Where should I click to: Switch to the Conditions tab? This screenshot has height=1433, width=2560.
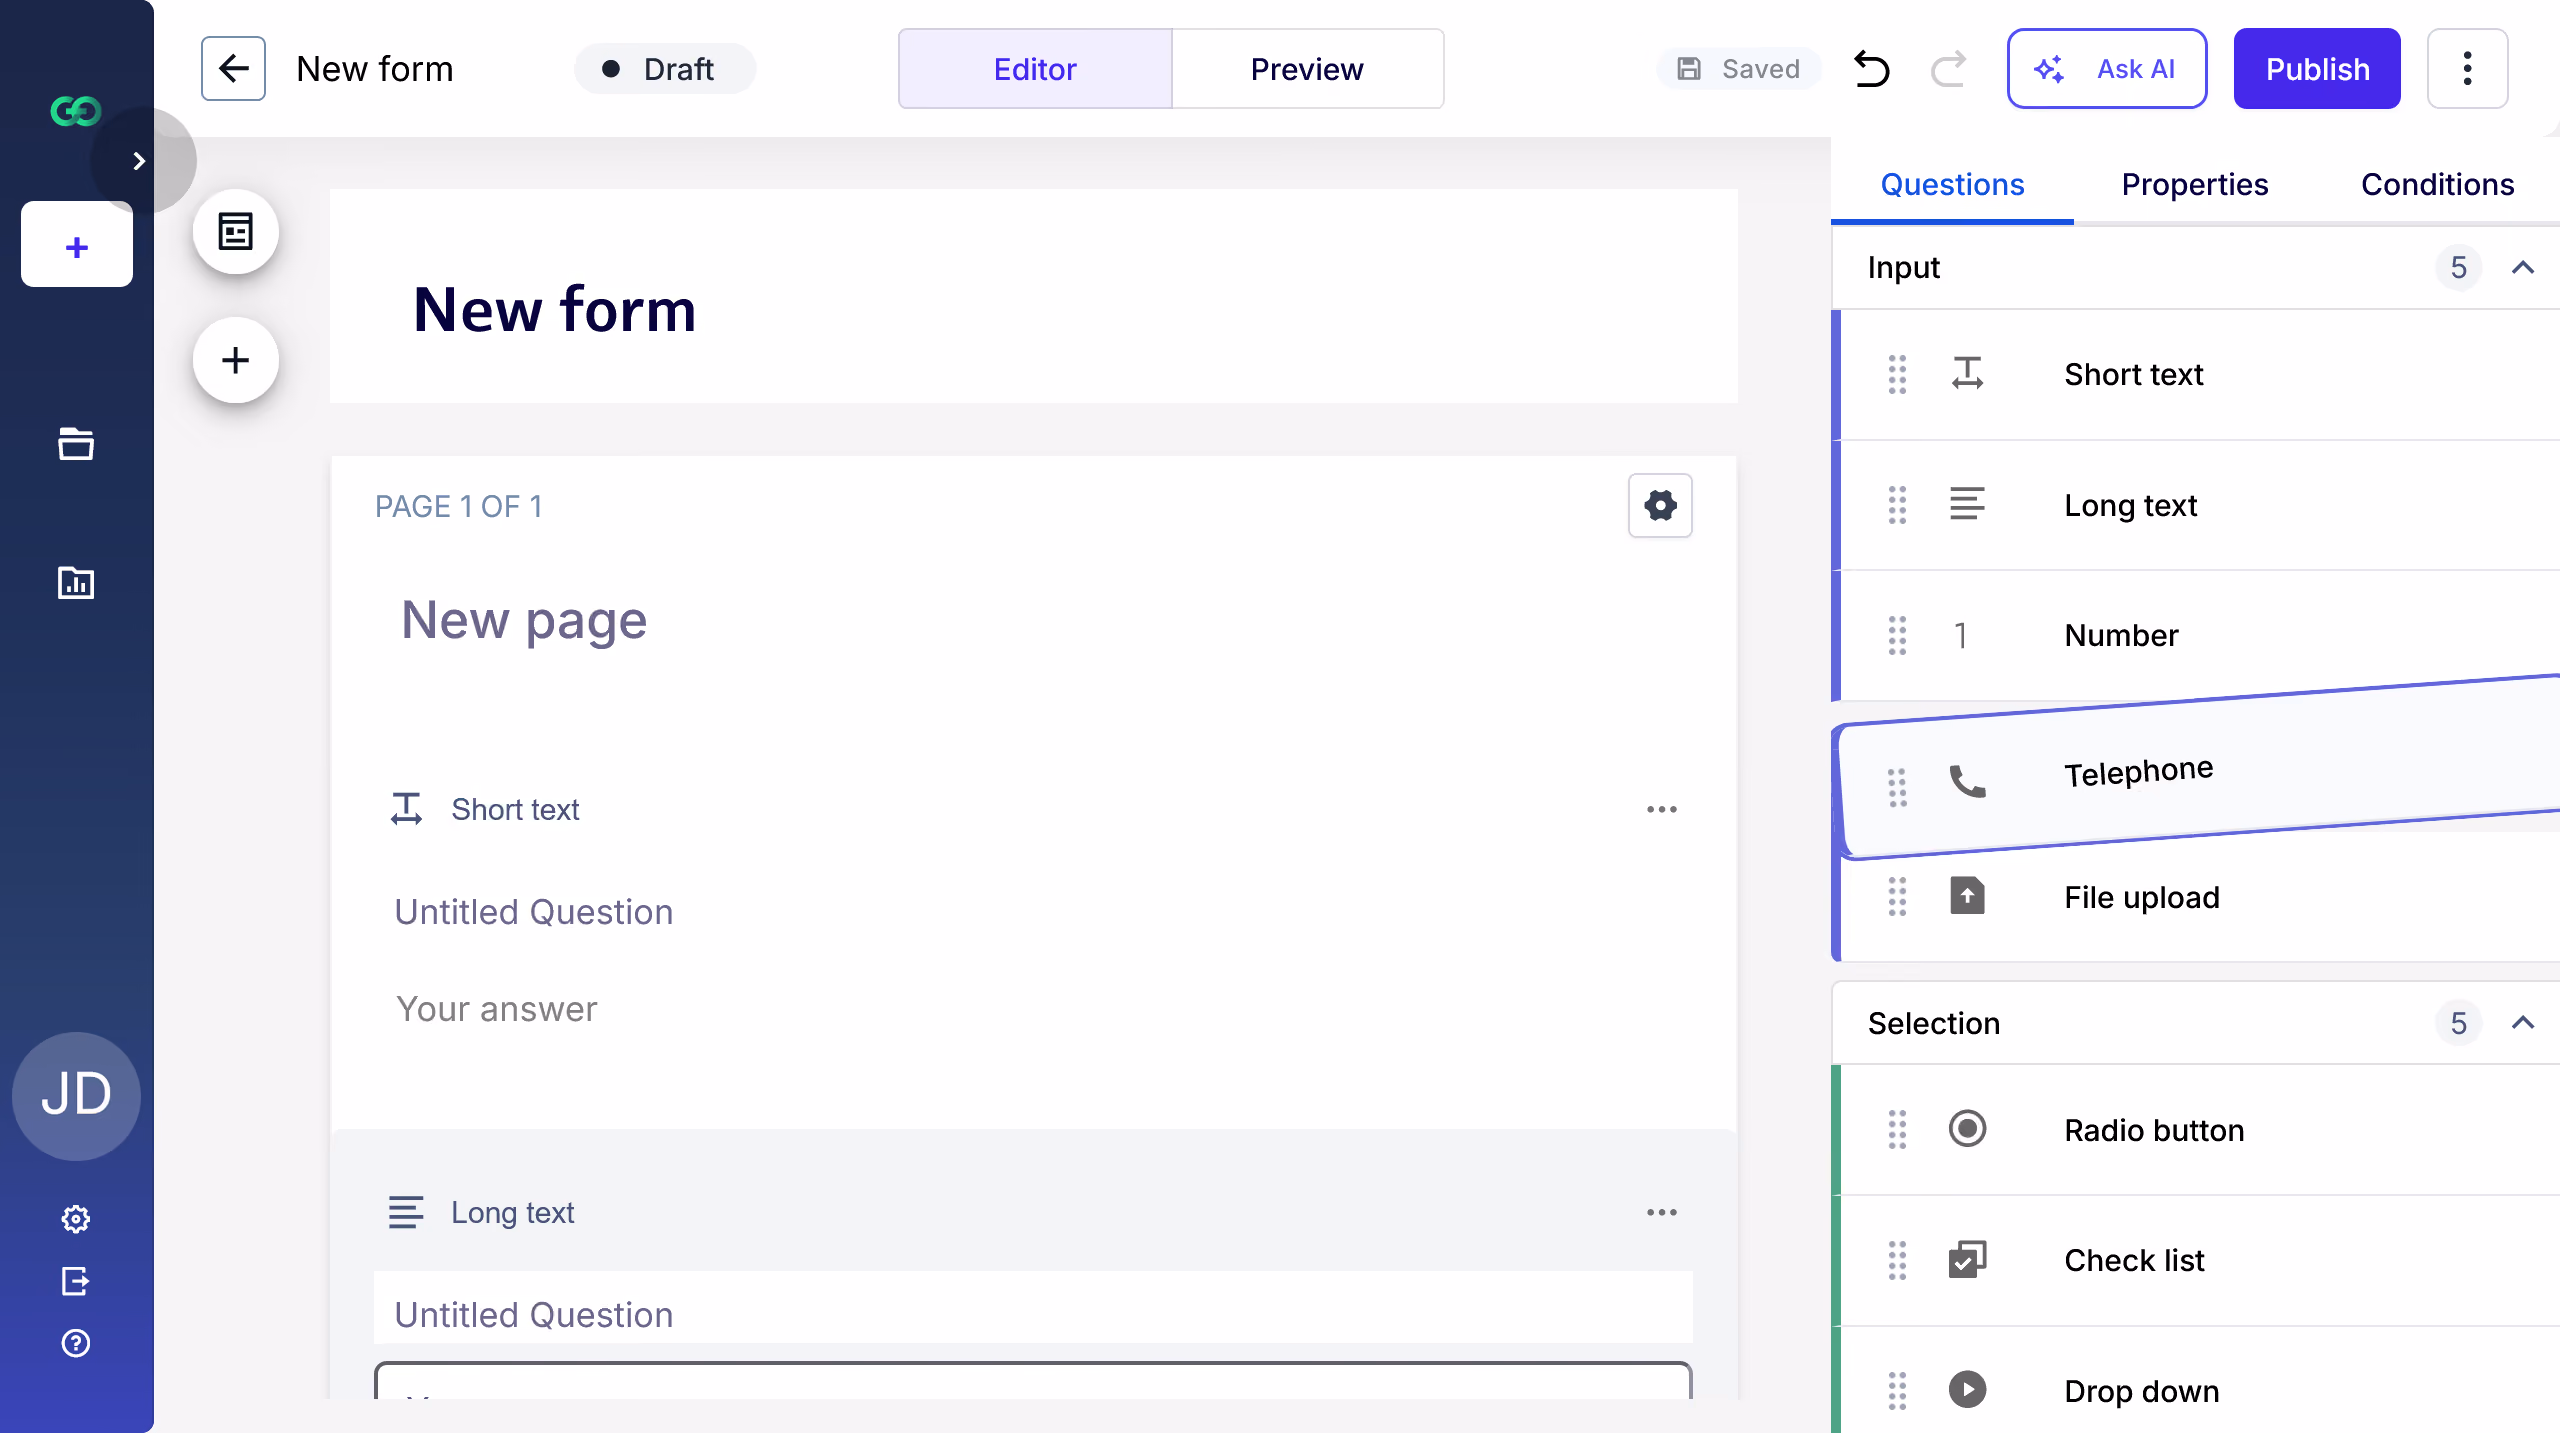2437,184
